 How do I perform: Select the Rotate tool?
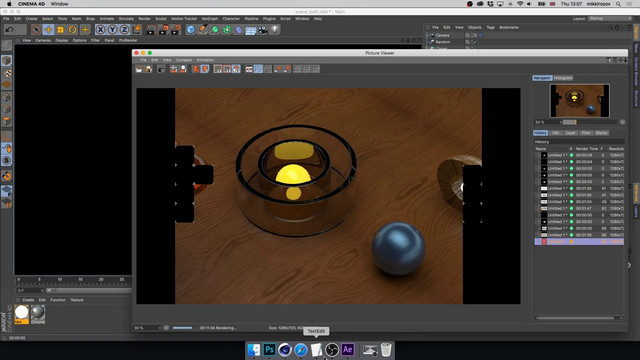point(73,29)
